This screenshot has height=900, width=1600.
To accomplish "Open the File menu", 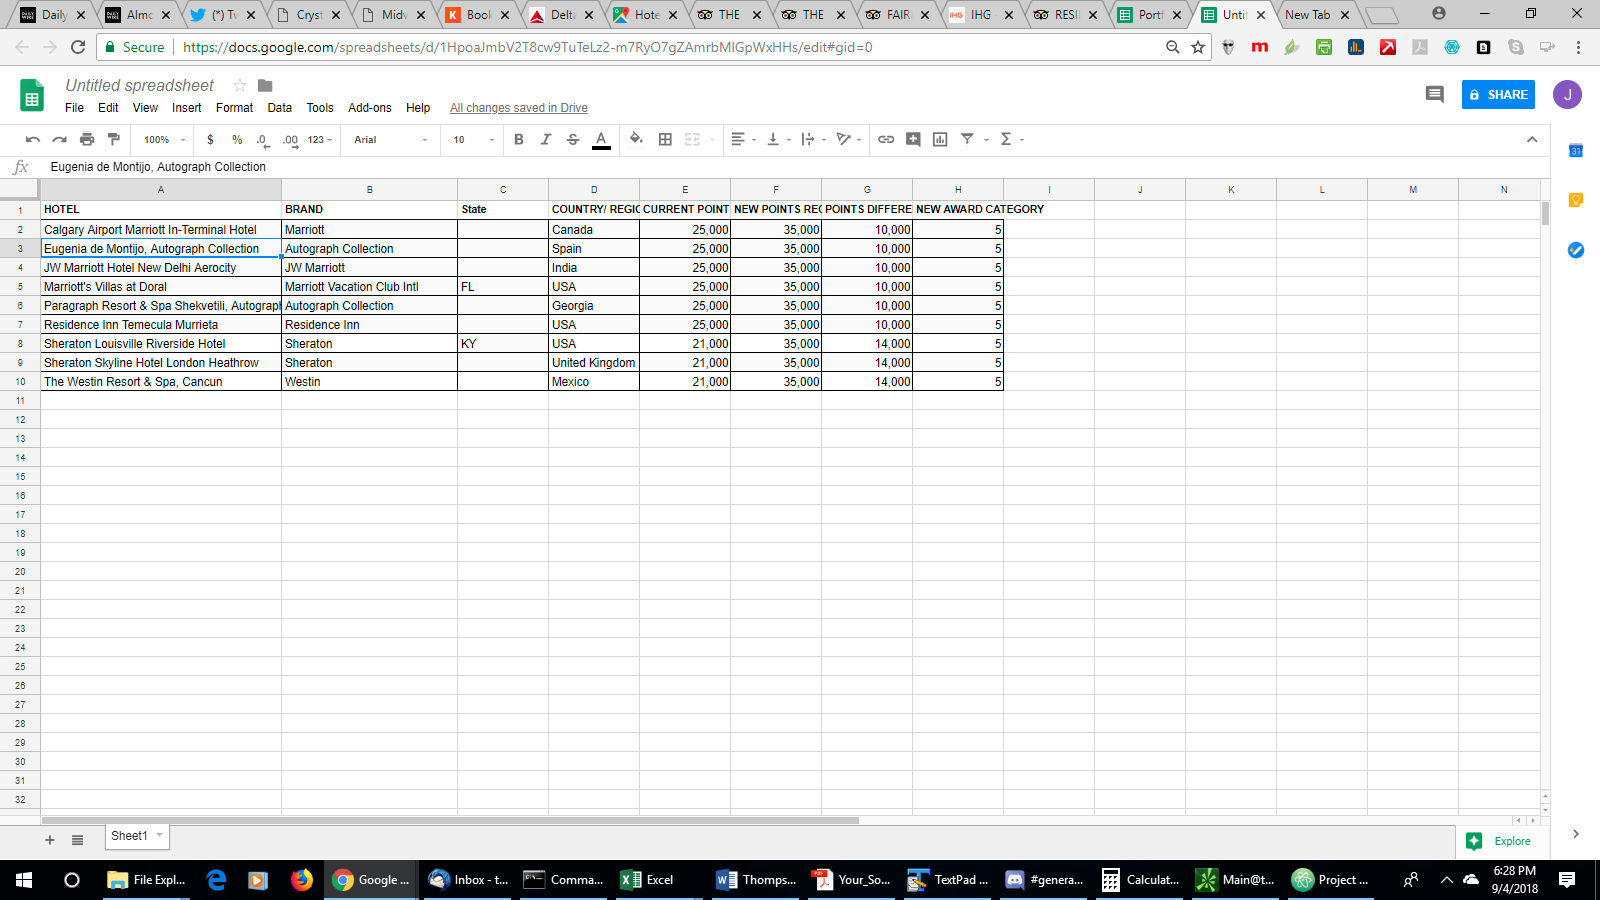I will point(74,108).
